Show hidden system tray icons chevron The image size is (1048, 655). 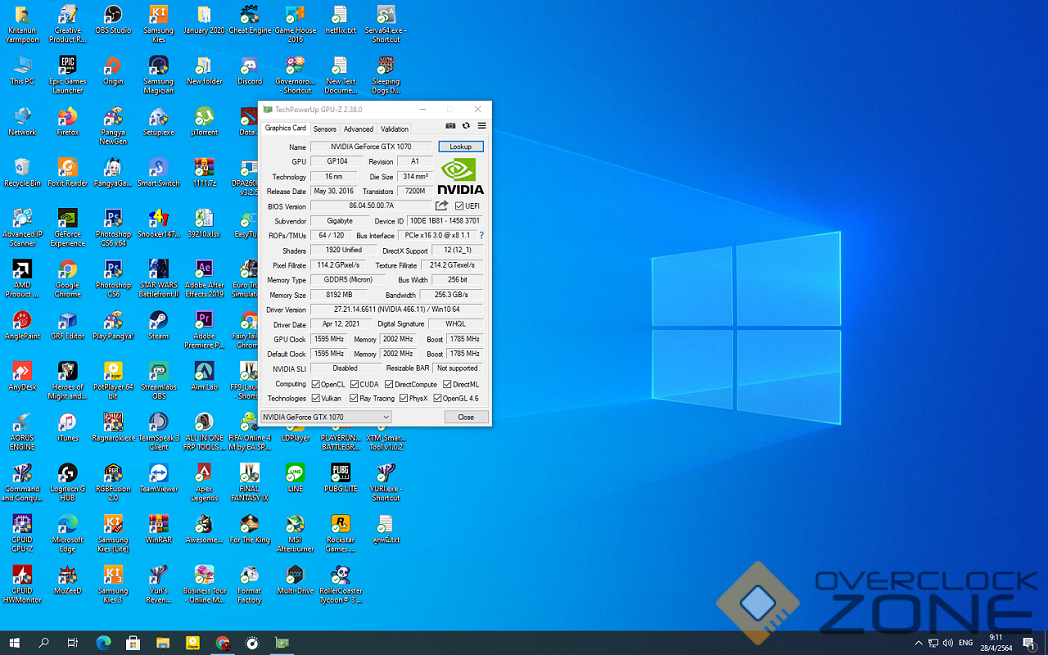918,643
